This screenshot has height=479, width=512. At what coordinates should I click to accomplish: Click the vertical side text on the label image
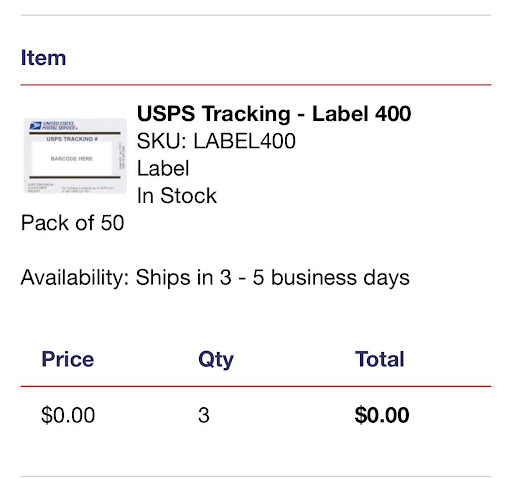pos(121,157)
